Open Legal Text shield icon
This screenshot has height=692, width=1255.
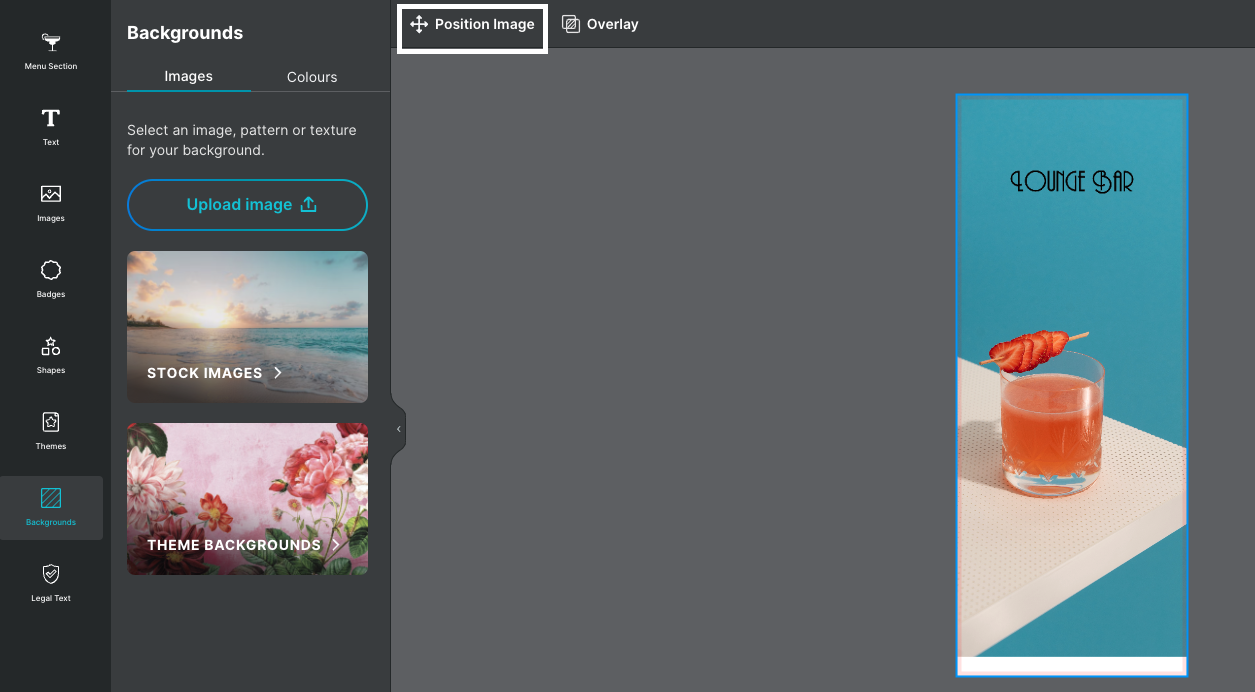51,575
